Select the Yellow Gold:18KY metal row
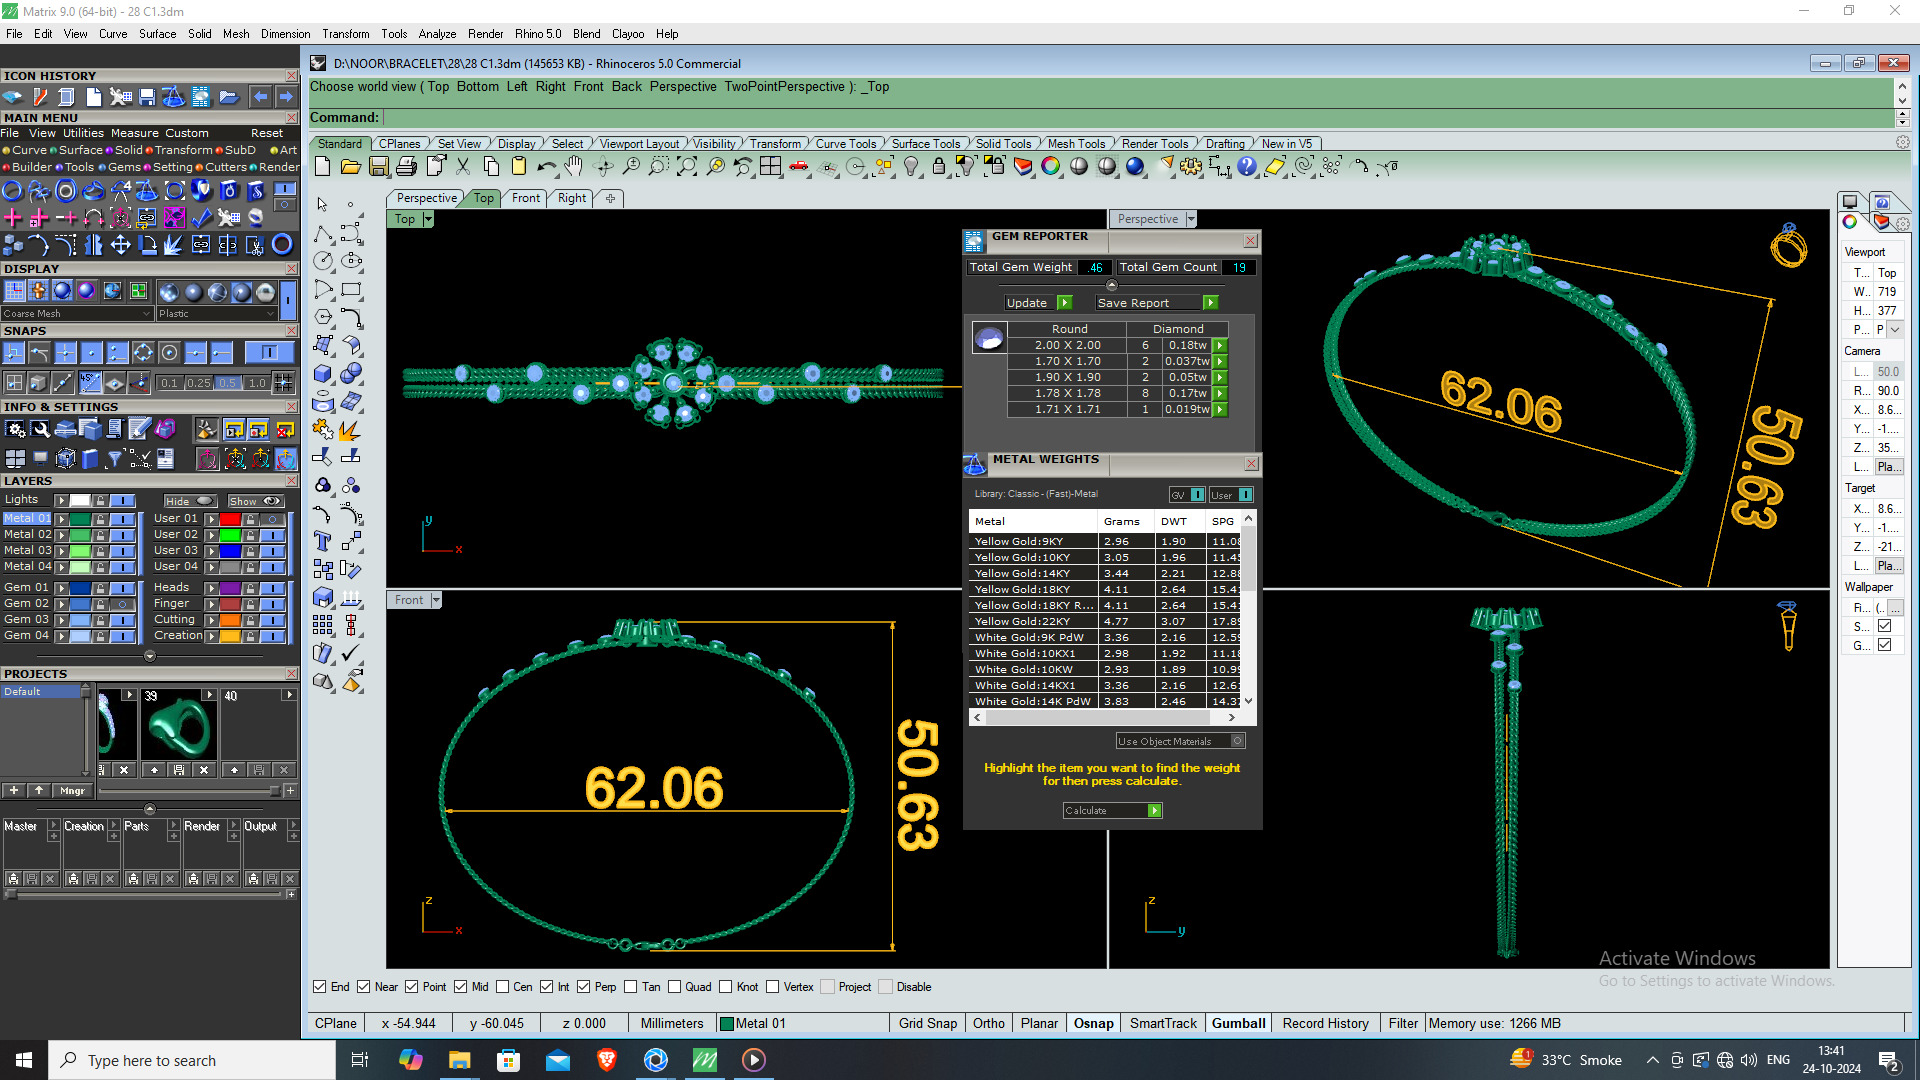 coord(1022,590)
